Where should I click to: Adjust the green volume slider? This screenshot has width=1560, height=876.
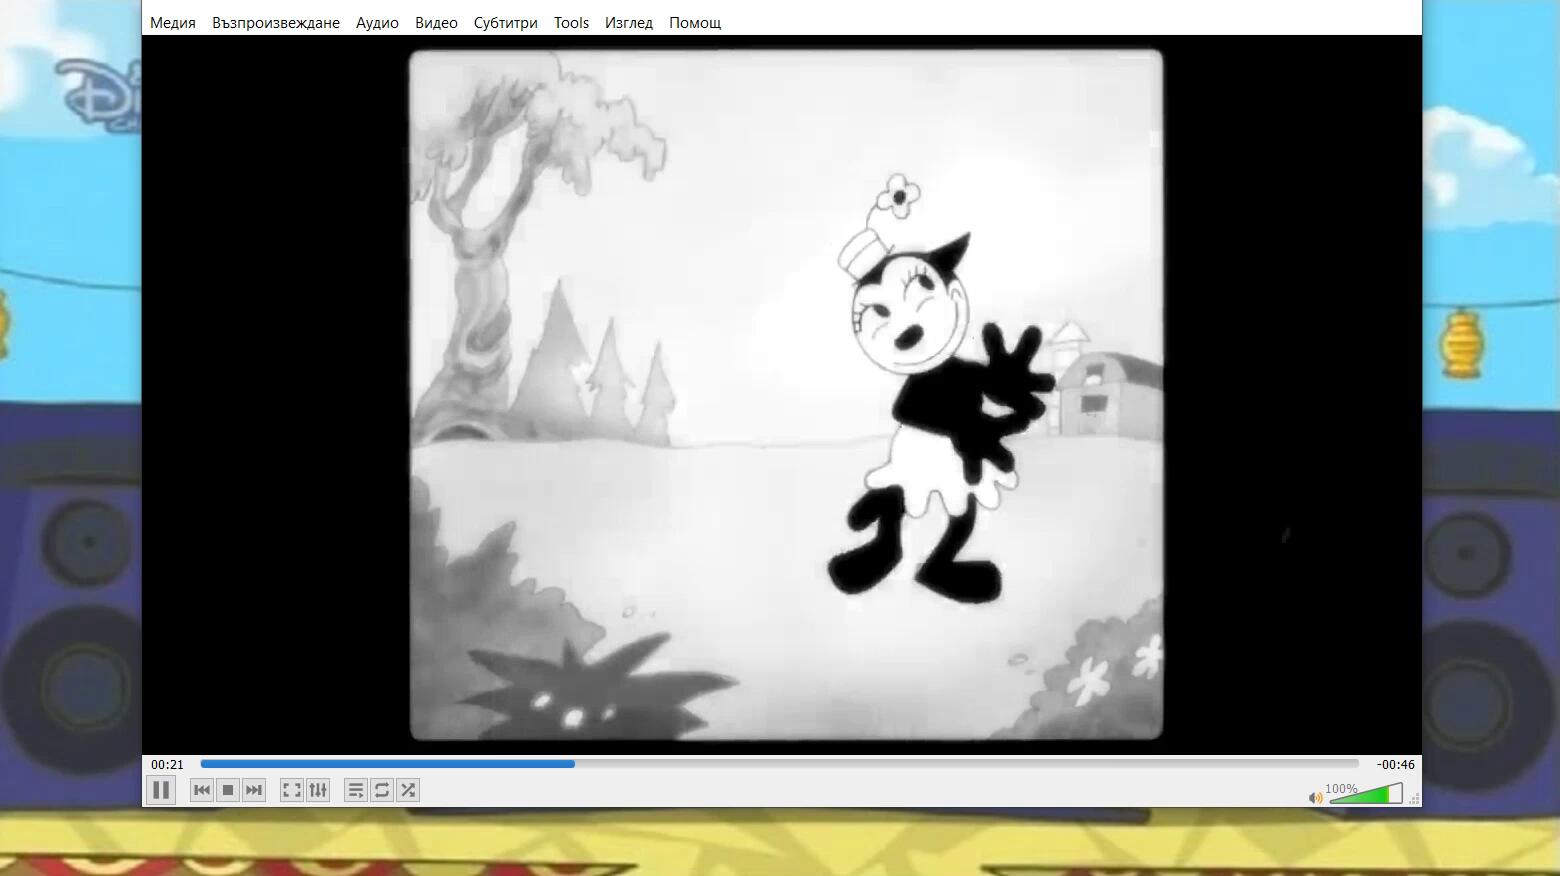click(x=1366, y=795)
